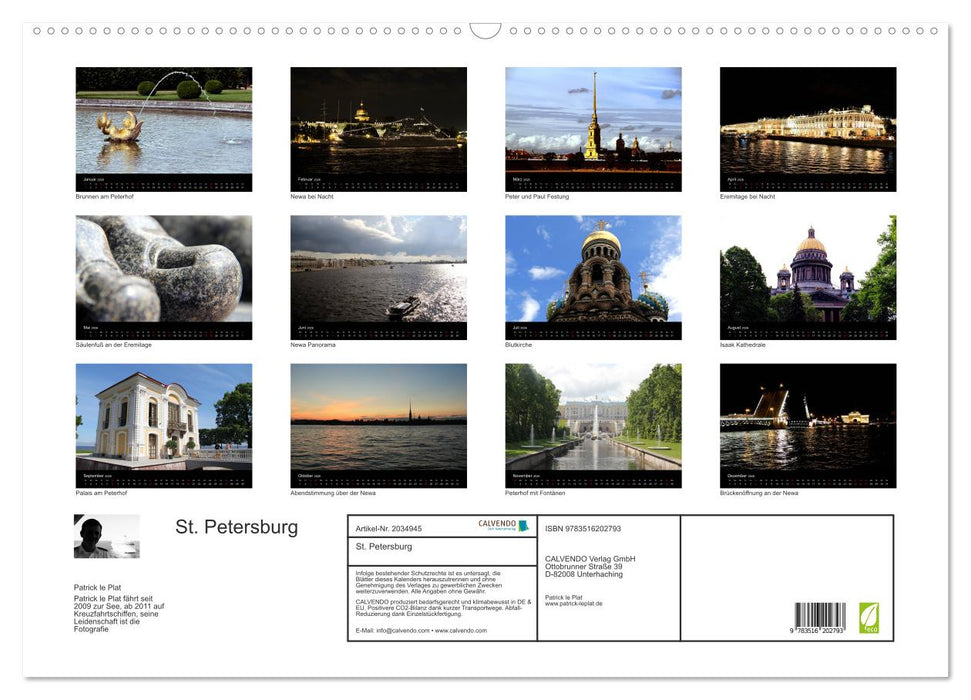Select the September 'Palais am Peterhof' thumbnail
The image size is (971, 700).
163,422
